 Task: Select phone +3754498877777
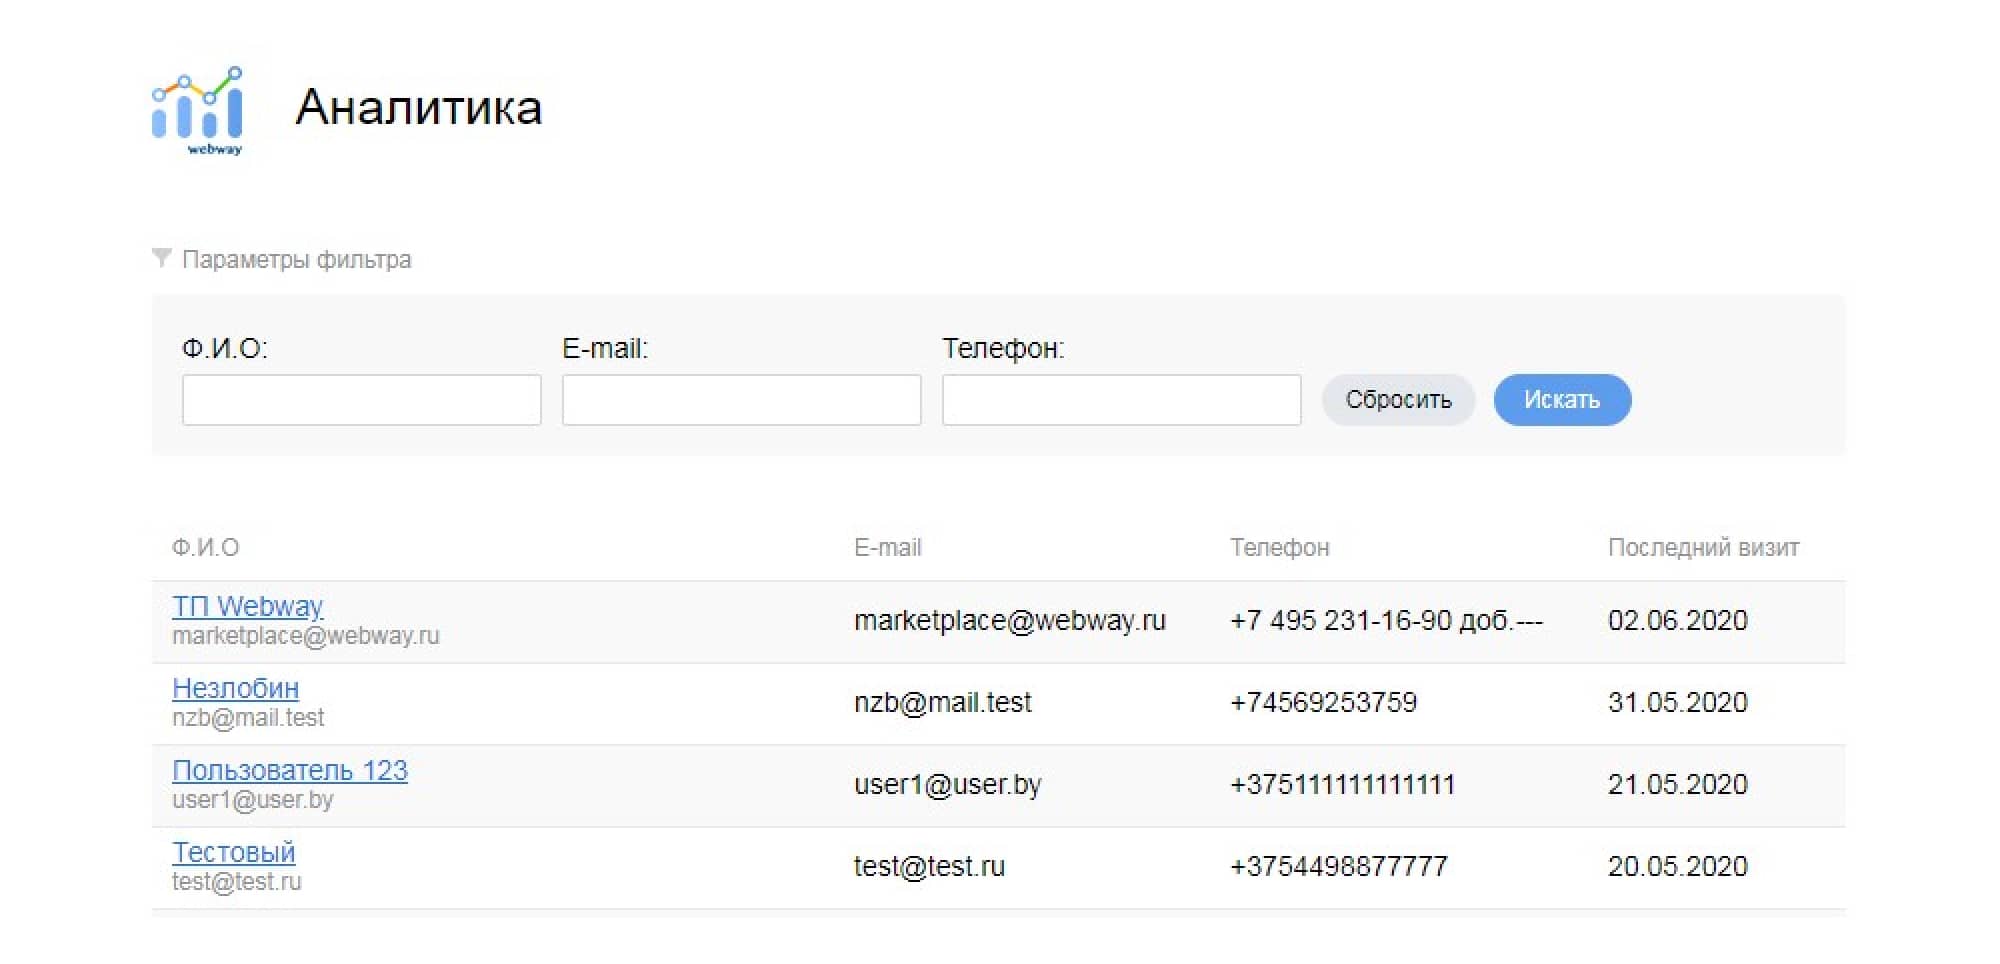pos(1339,867)
